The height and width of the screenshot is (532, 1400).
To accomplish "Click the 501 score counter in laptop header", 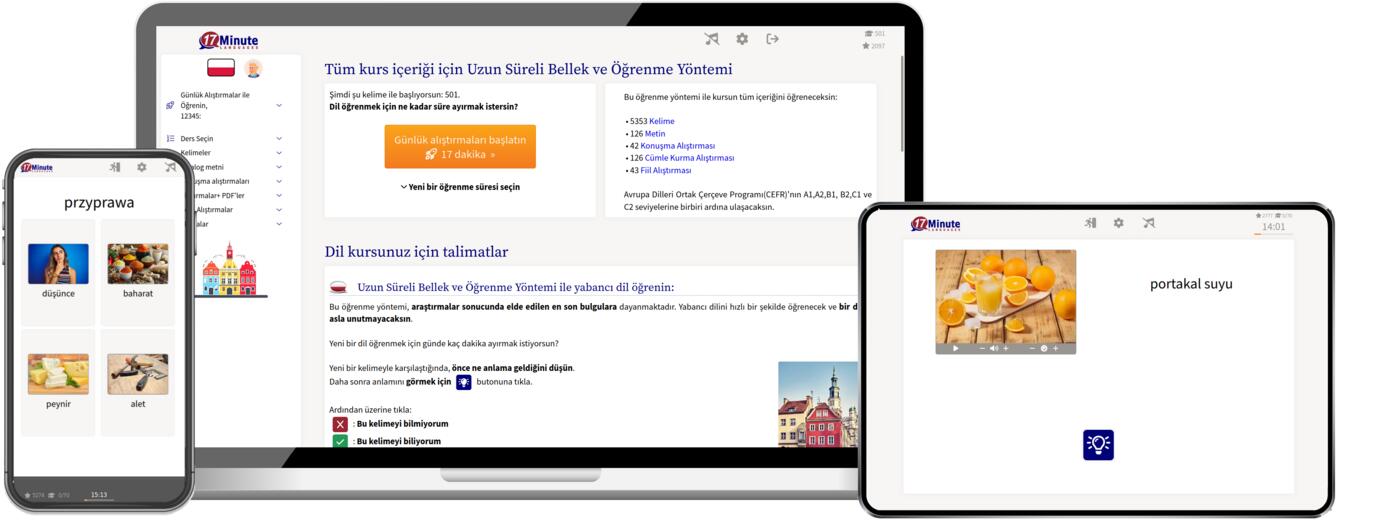I will (874, 33).
